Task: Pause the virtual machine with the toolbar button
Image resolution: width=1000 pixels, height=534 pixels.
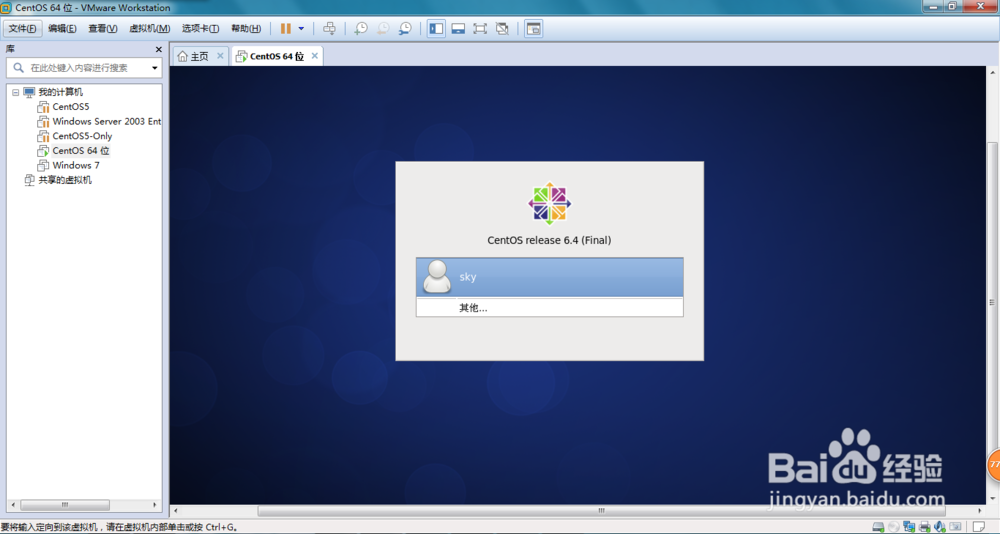Action: click(x=286, y=29)
